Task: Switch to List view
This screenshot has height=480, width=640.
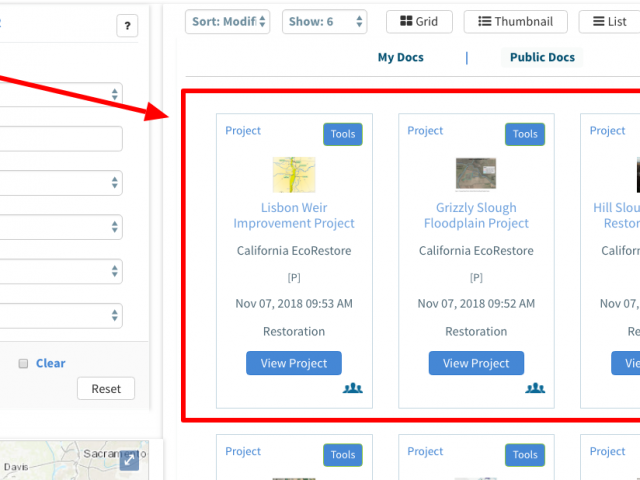Action: pyautogui.click(x=609, y=22)
